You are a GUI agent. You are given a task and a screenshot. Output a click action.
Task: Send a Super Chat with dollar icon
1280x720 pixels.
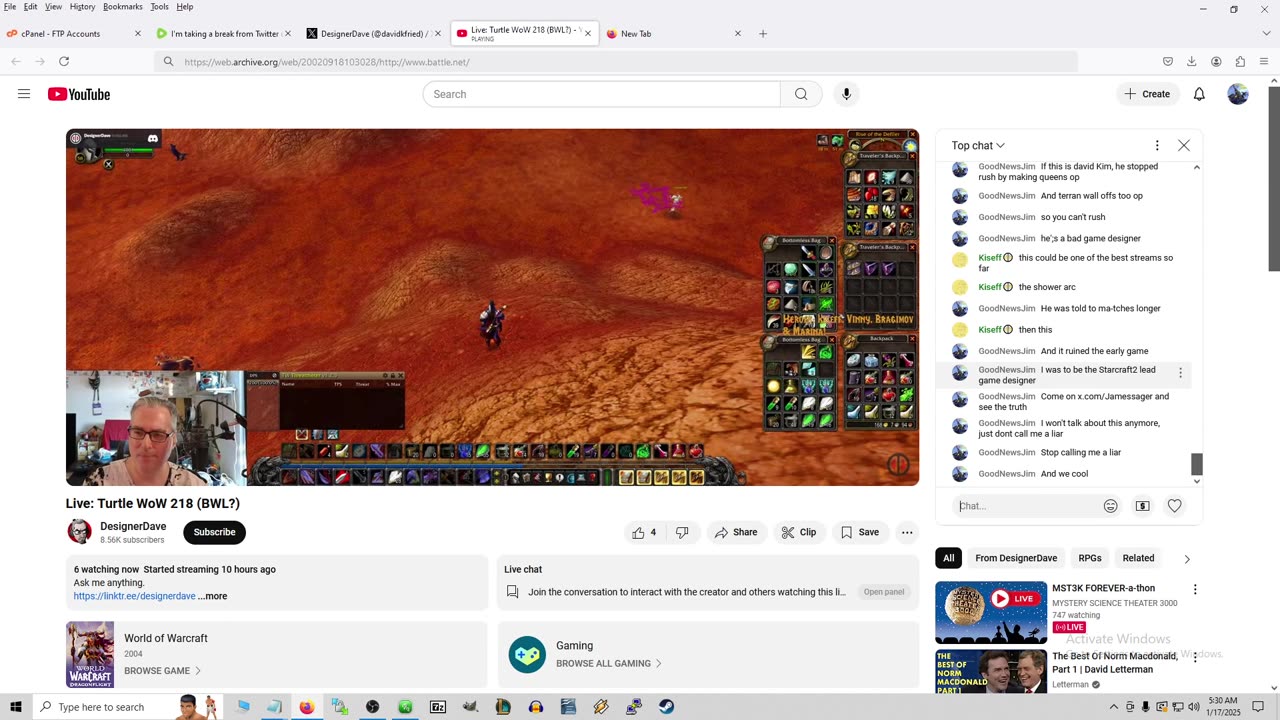point(1142,506)
